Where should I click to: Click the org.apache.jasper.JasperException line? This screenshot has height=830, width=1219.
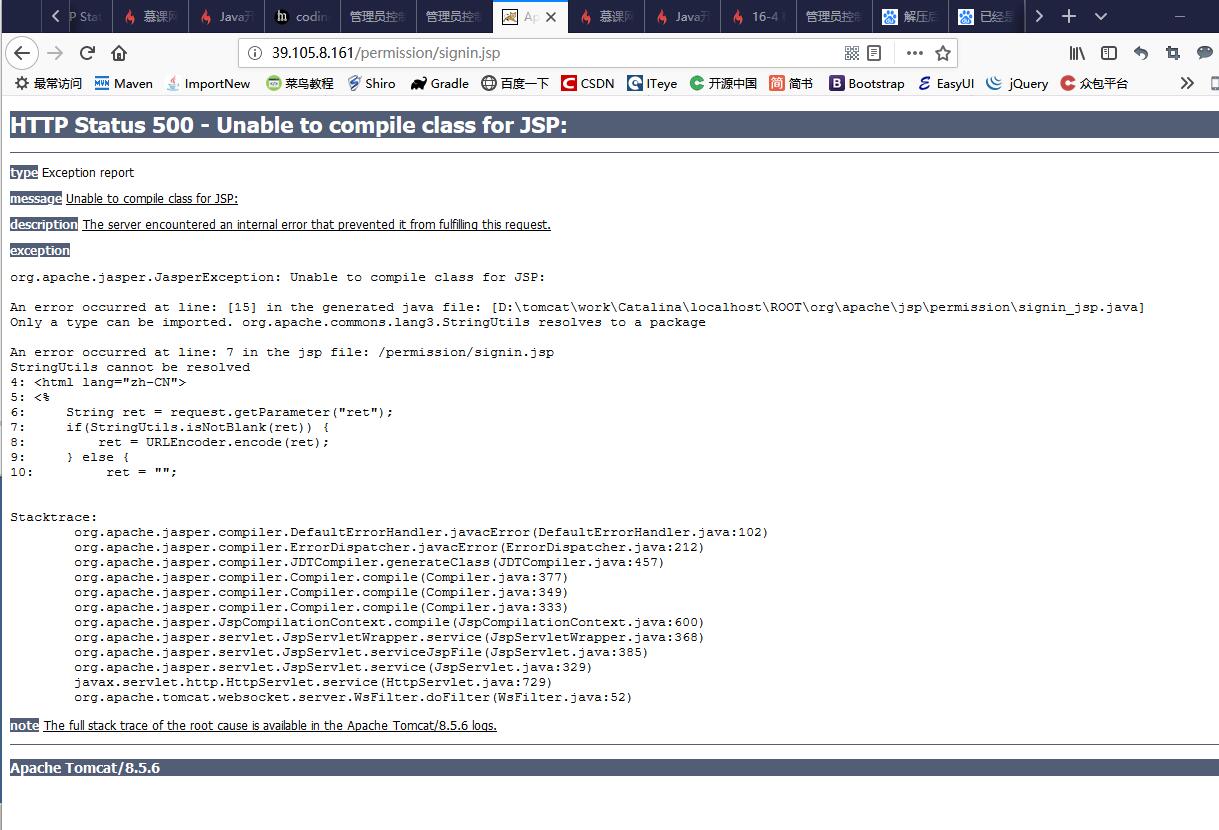click(x=278, y=277)
